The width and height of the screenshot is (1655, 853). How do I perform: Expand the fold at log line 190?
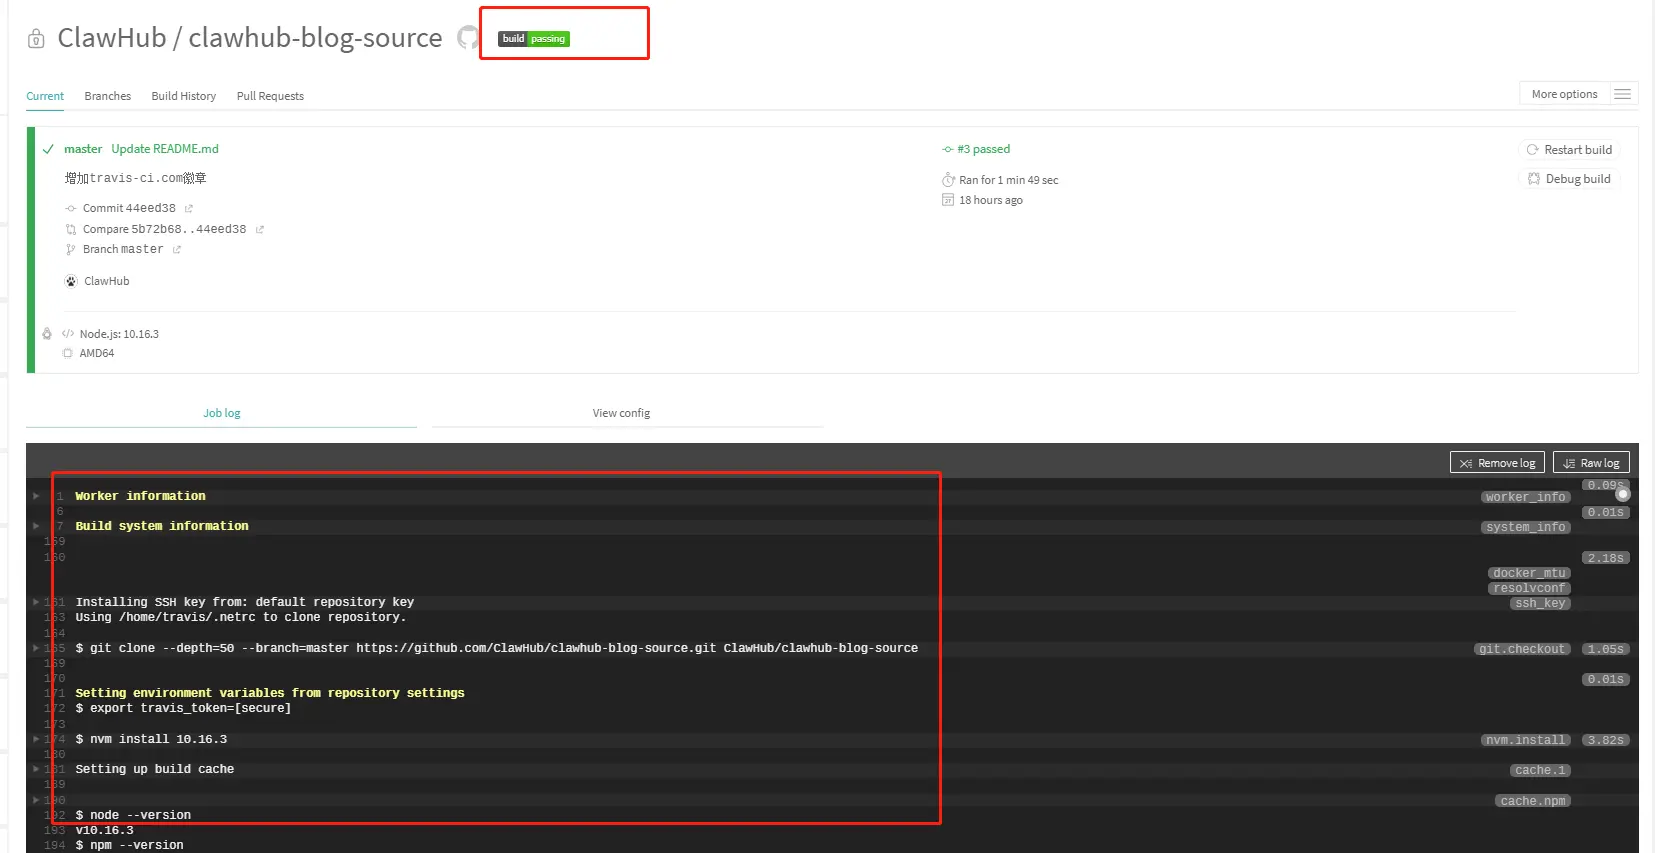tap(36, 800)
